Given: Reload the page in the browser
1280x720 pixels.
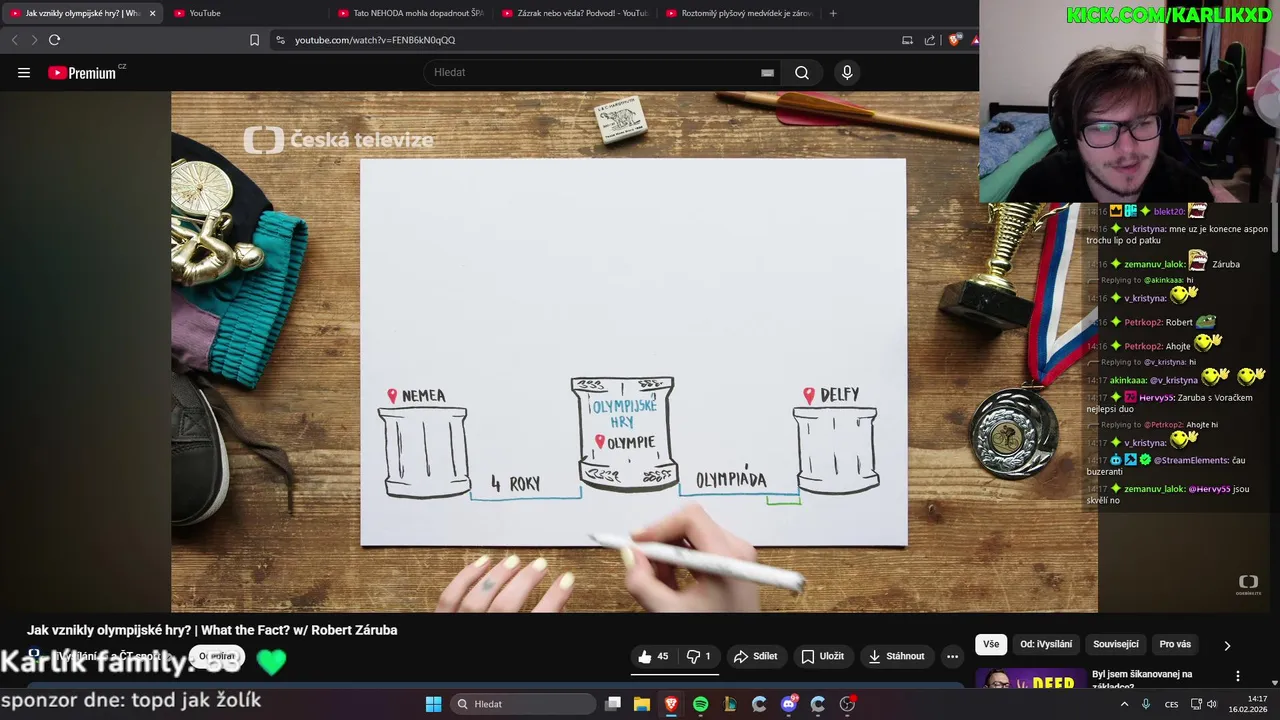Looking at the screenshot, I should 54,40.
